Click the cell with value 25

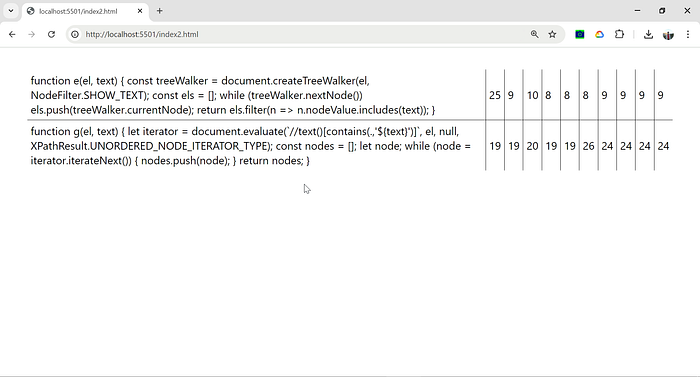pos(495,95)
